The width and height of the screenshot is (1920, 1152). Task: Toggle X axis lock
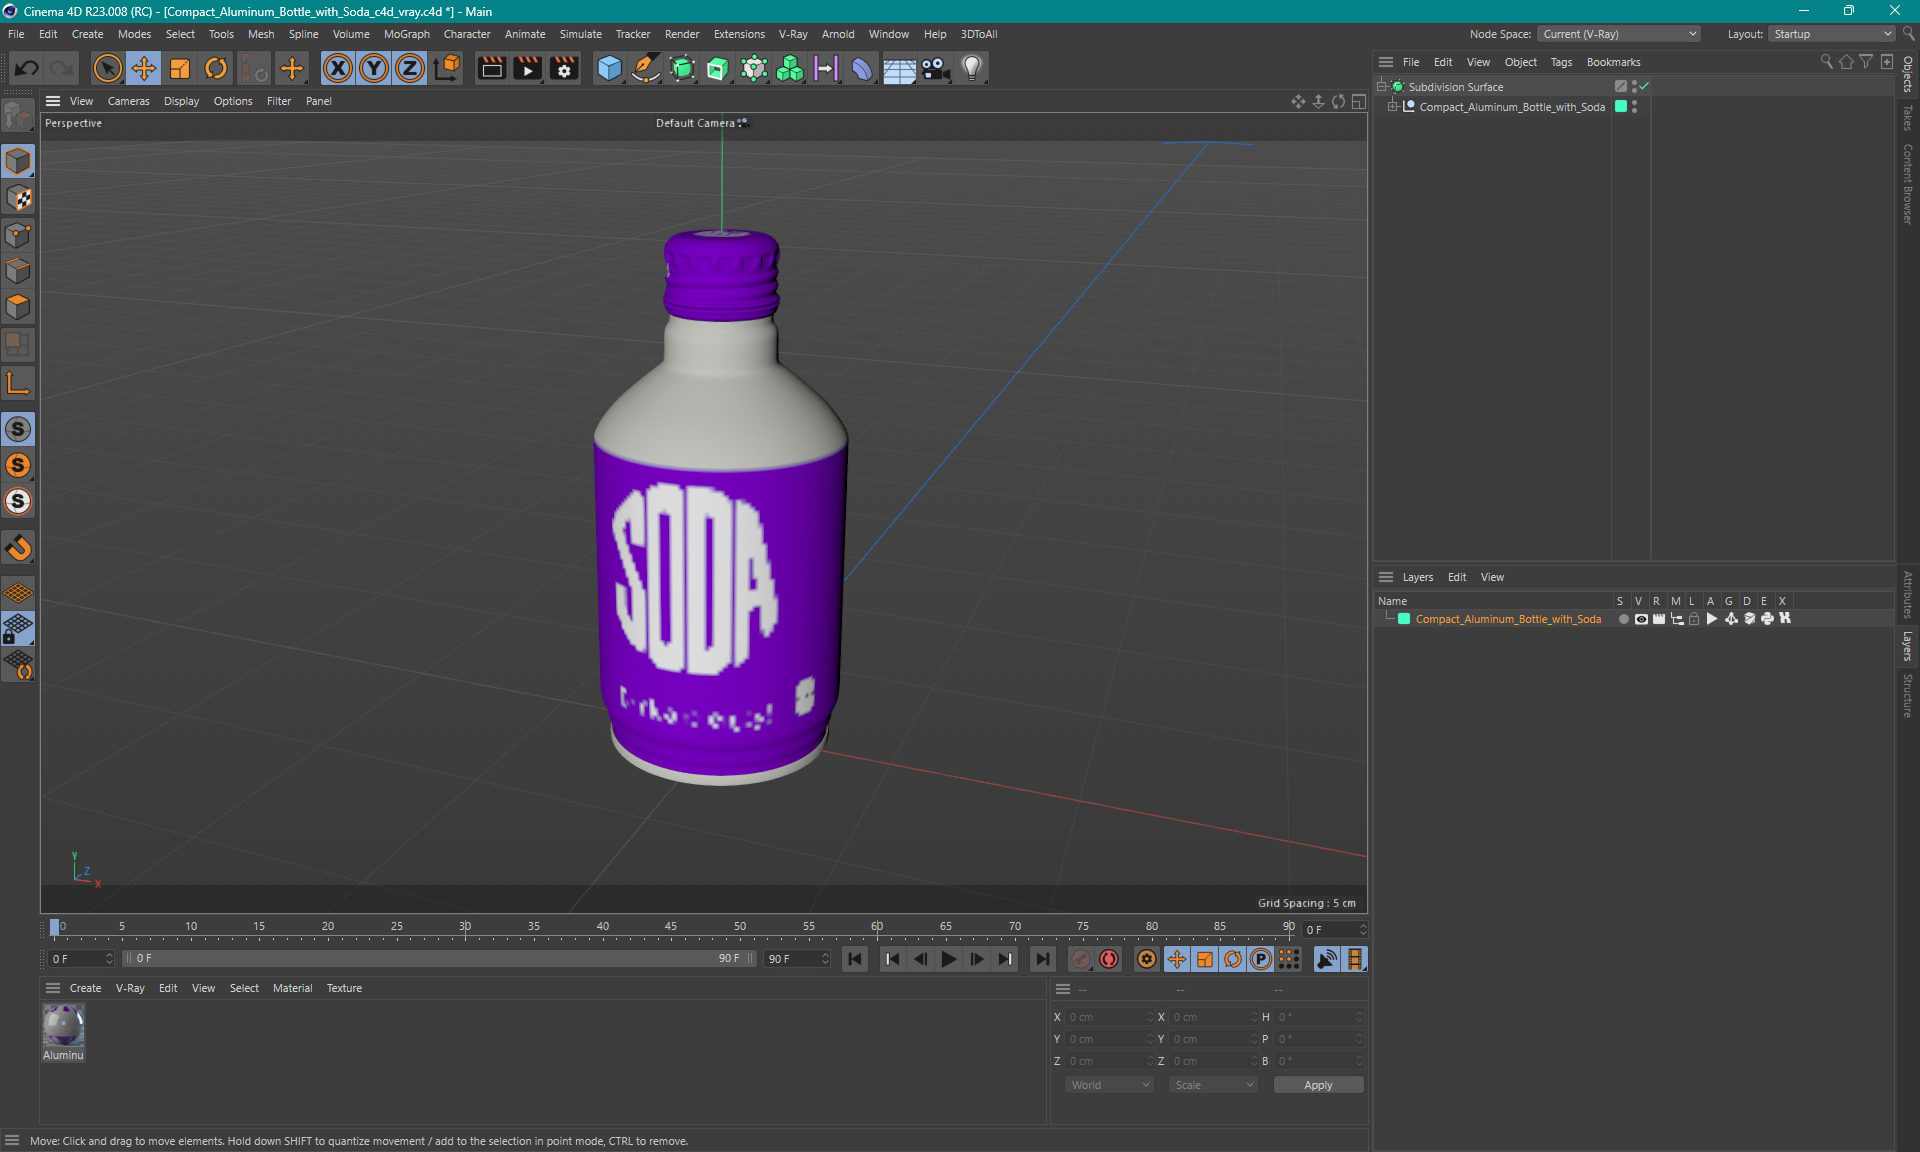click(338, 68)
